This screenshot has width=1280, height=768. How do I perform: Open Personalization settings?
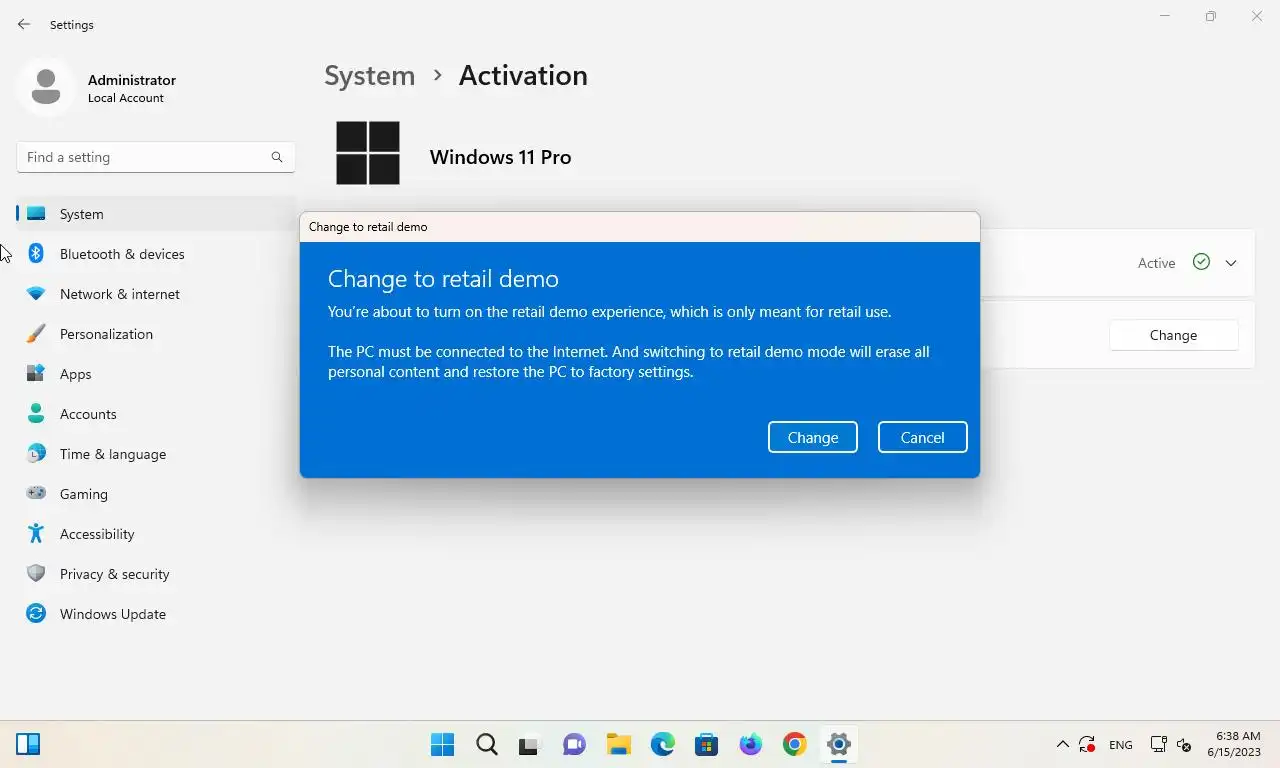click(x=155, y=334)
